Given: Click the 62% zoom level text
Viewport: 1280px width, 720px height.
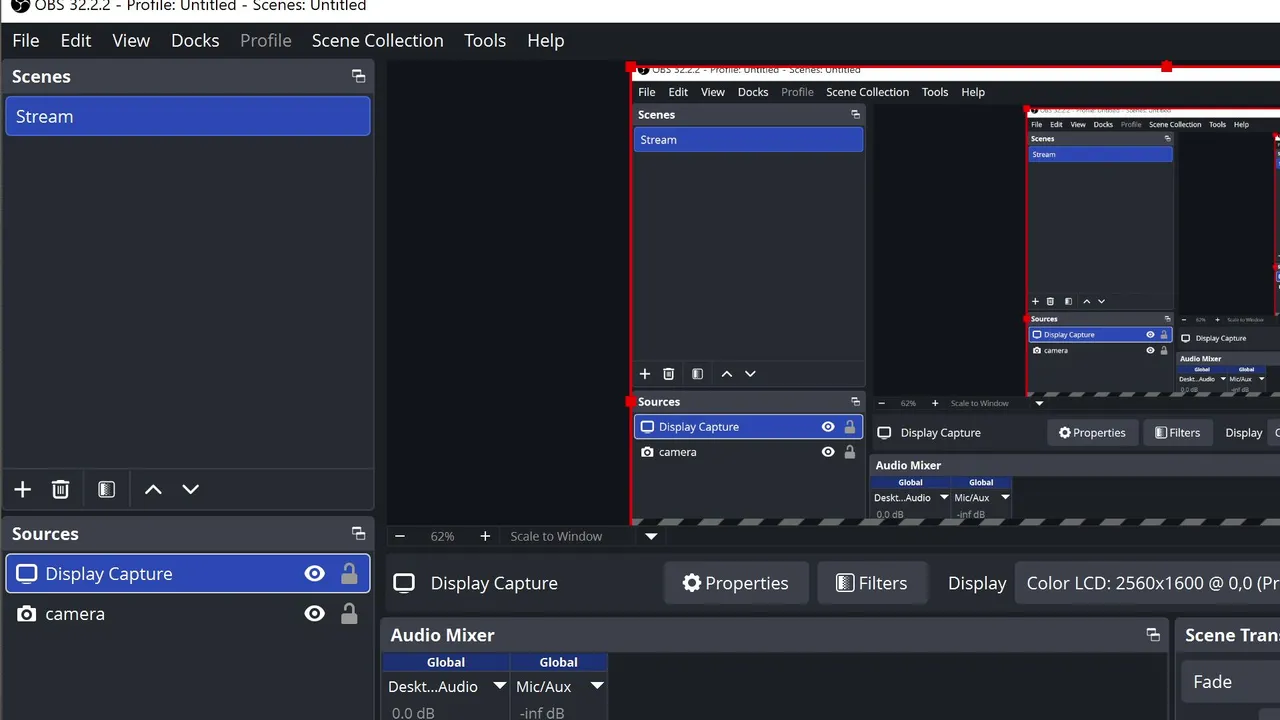Looking at the screenshot, I should pos(442,536).
